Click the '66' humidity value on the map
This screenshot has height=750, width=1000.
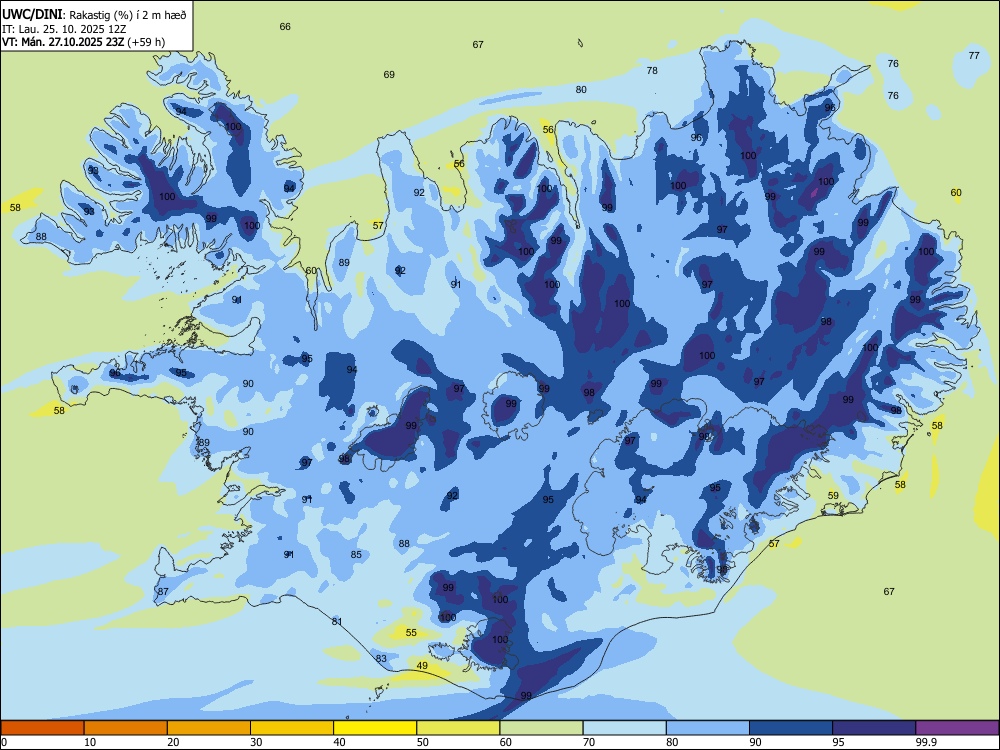(x=285, y=26)
